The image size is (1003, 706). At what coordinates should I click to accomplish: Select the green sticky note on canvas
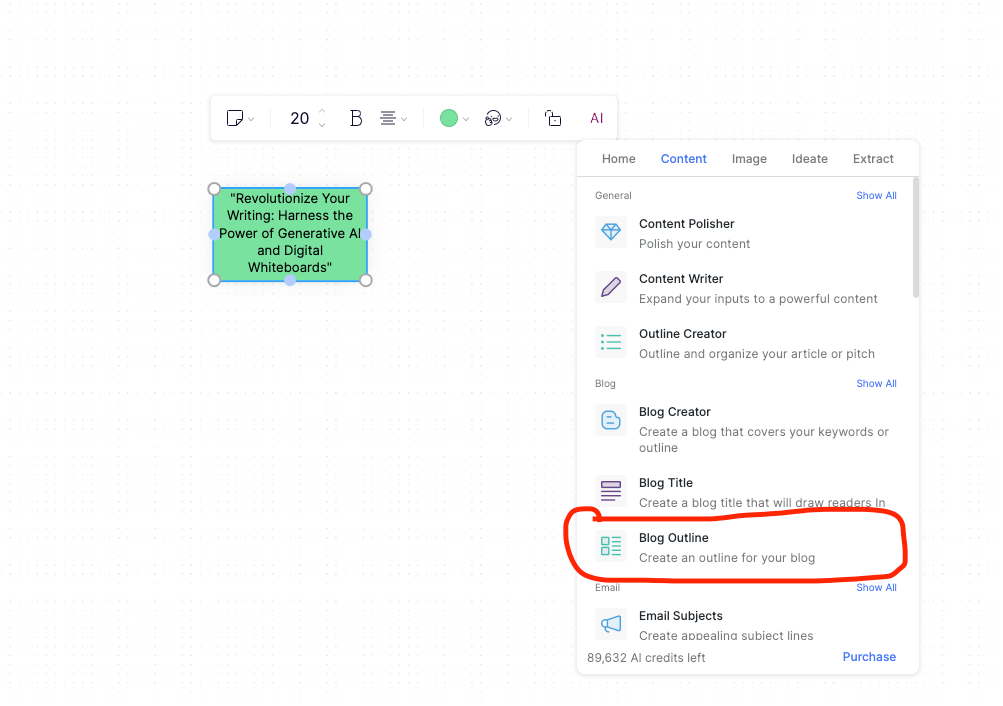[290, 234]
